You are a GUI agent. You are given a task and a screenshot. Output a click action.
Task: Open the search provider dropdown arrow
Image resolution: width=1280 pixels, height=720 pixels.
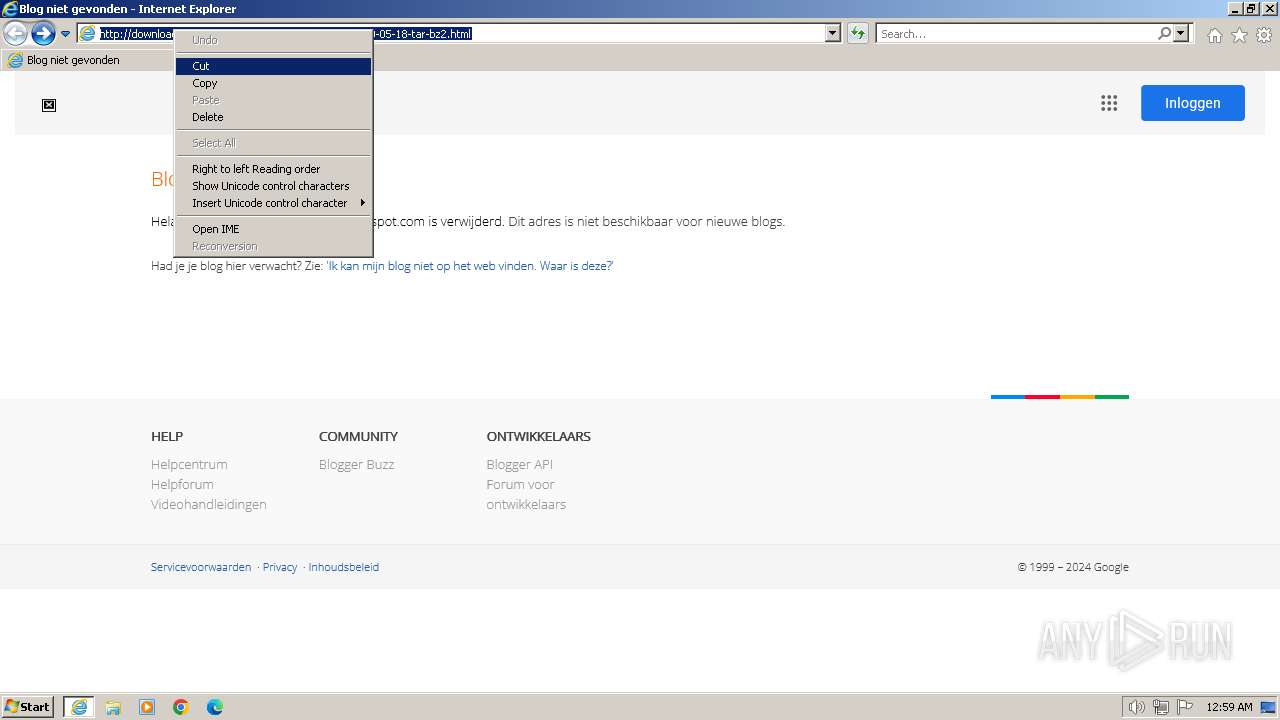coord(1182,34)
